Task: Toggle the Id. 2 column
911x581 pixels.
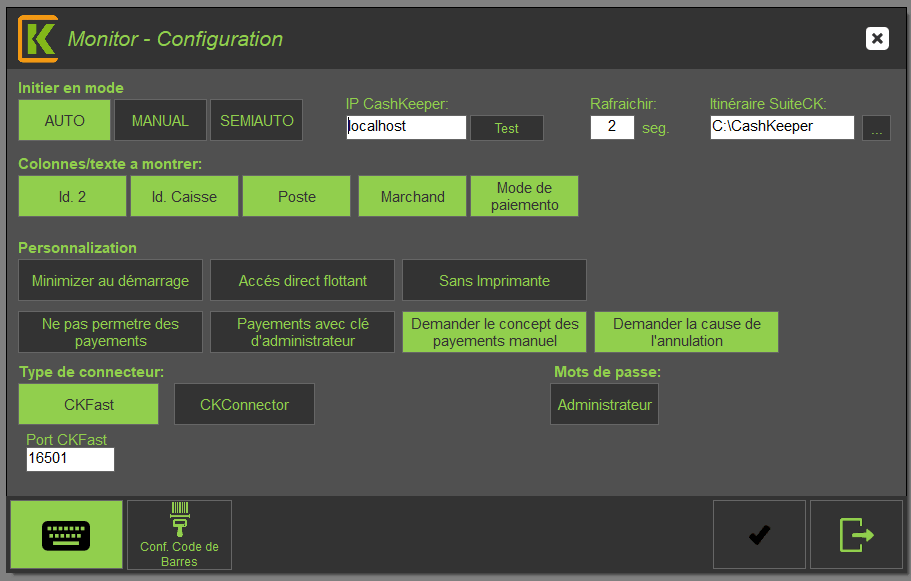Action: click(x=72, y=196)
